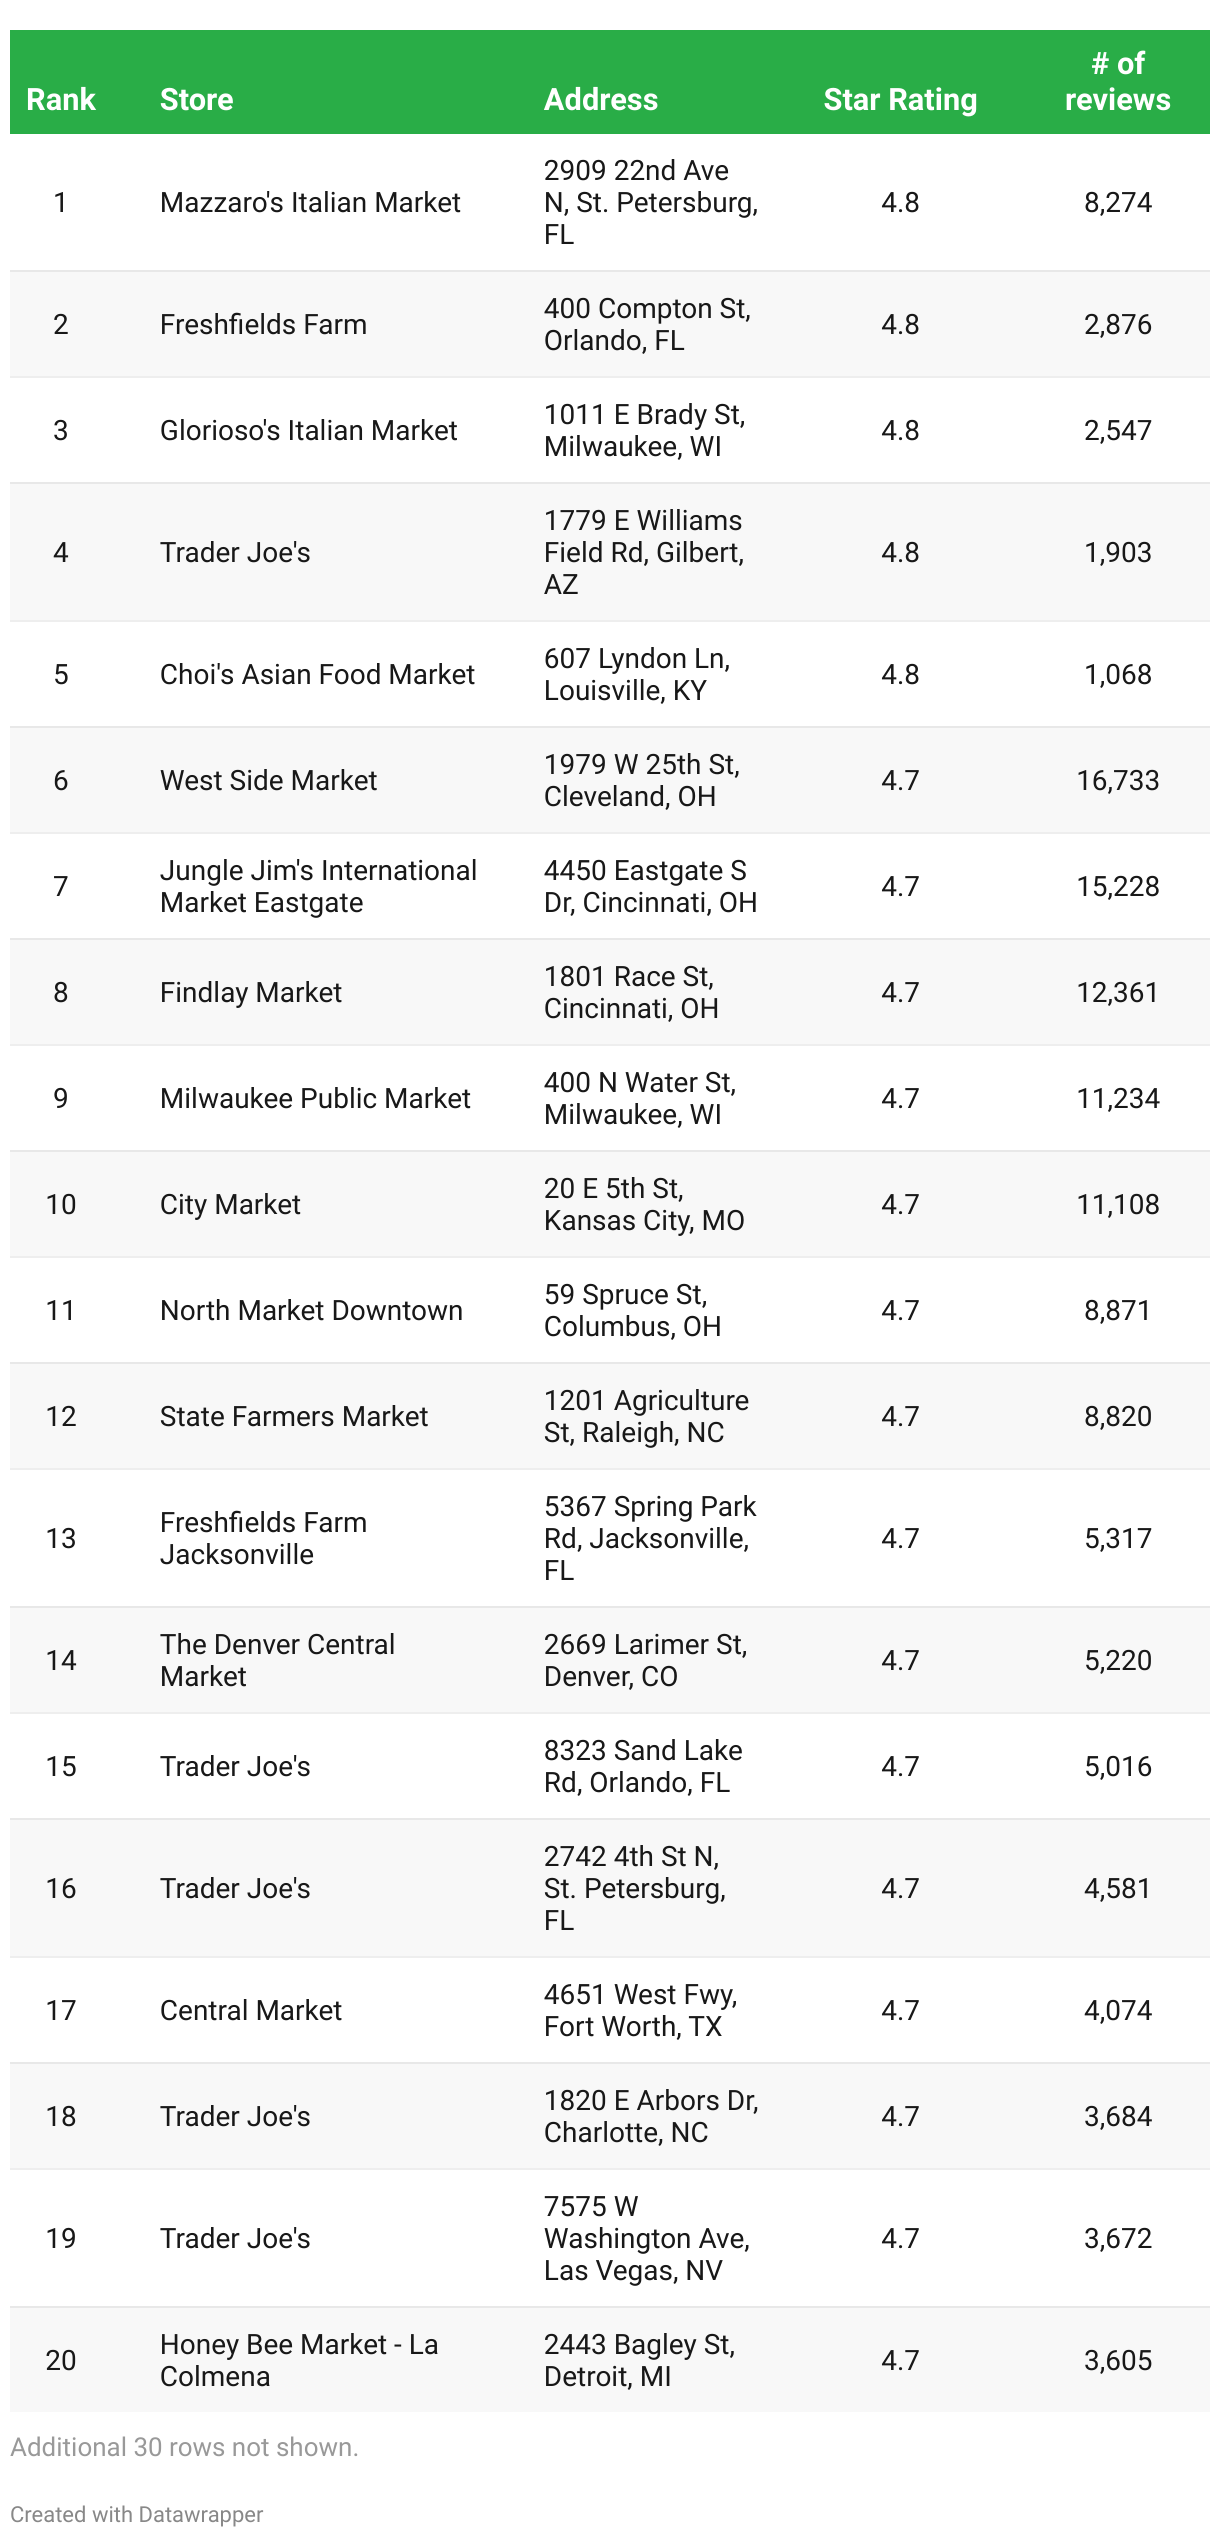Click the Freshfields Farm Orlando address cell
This screenshot has height=2538, width=1220.
[x=647, y=324]
